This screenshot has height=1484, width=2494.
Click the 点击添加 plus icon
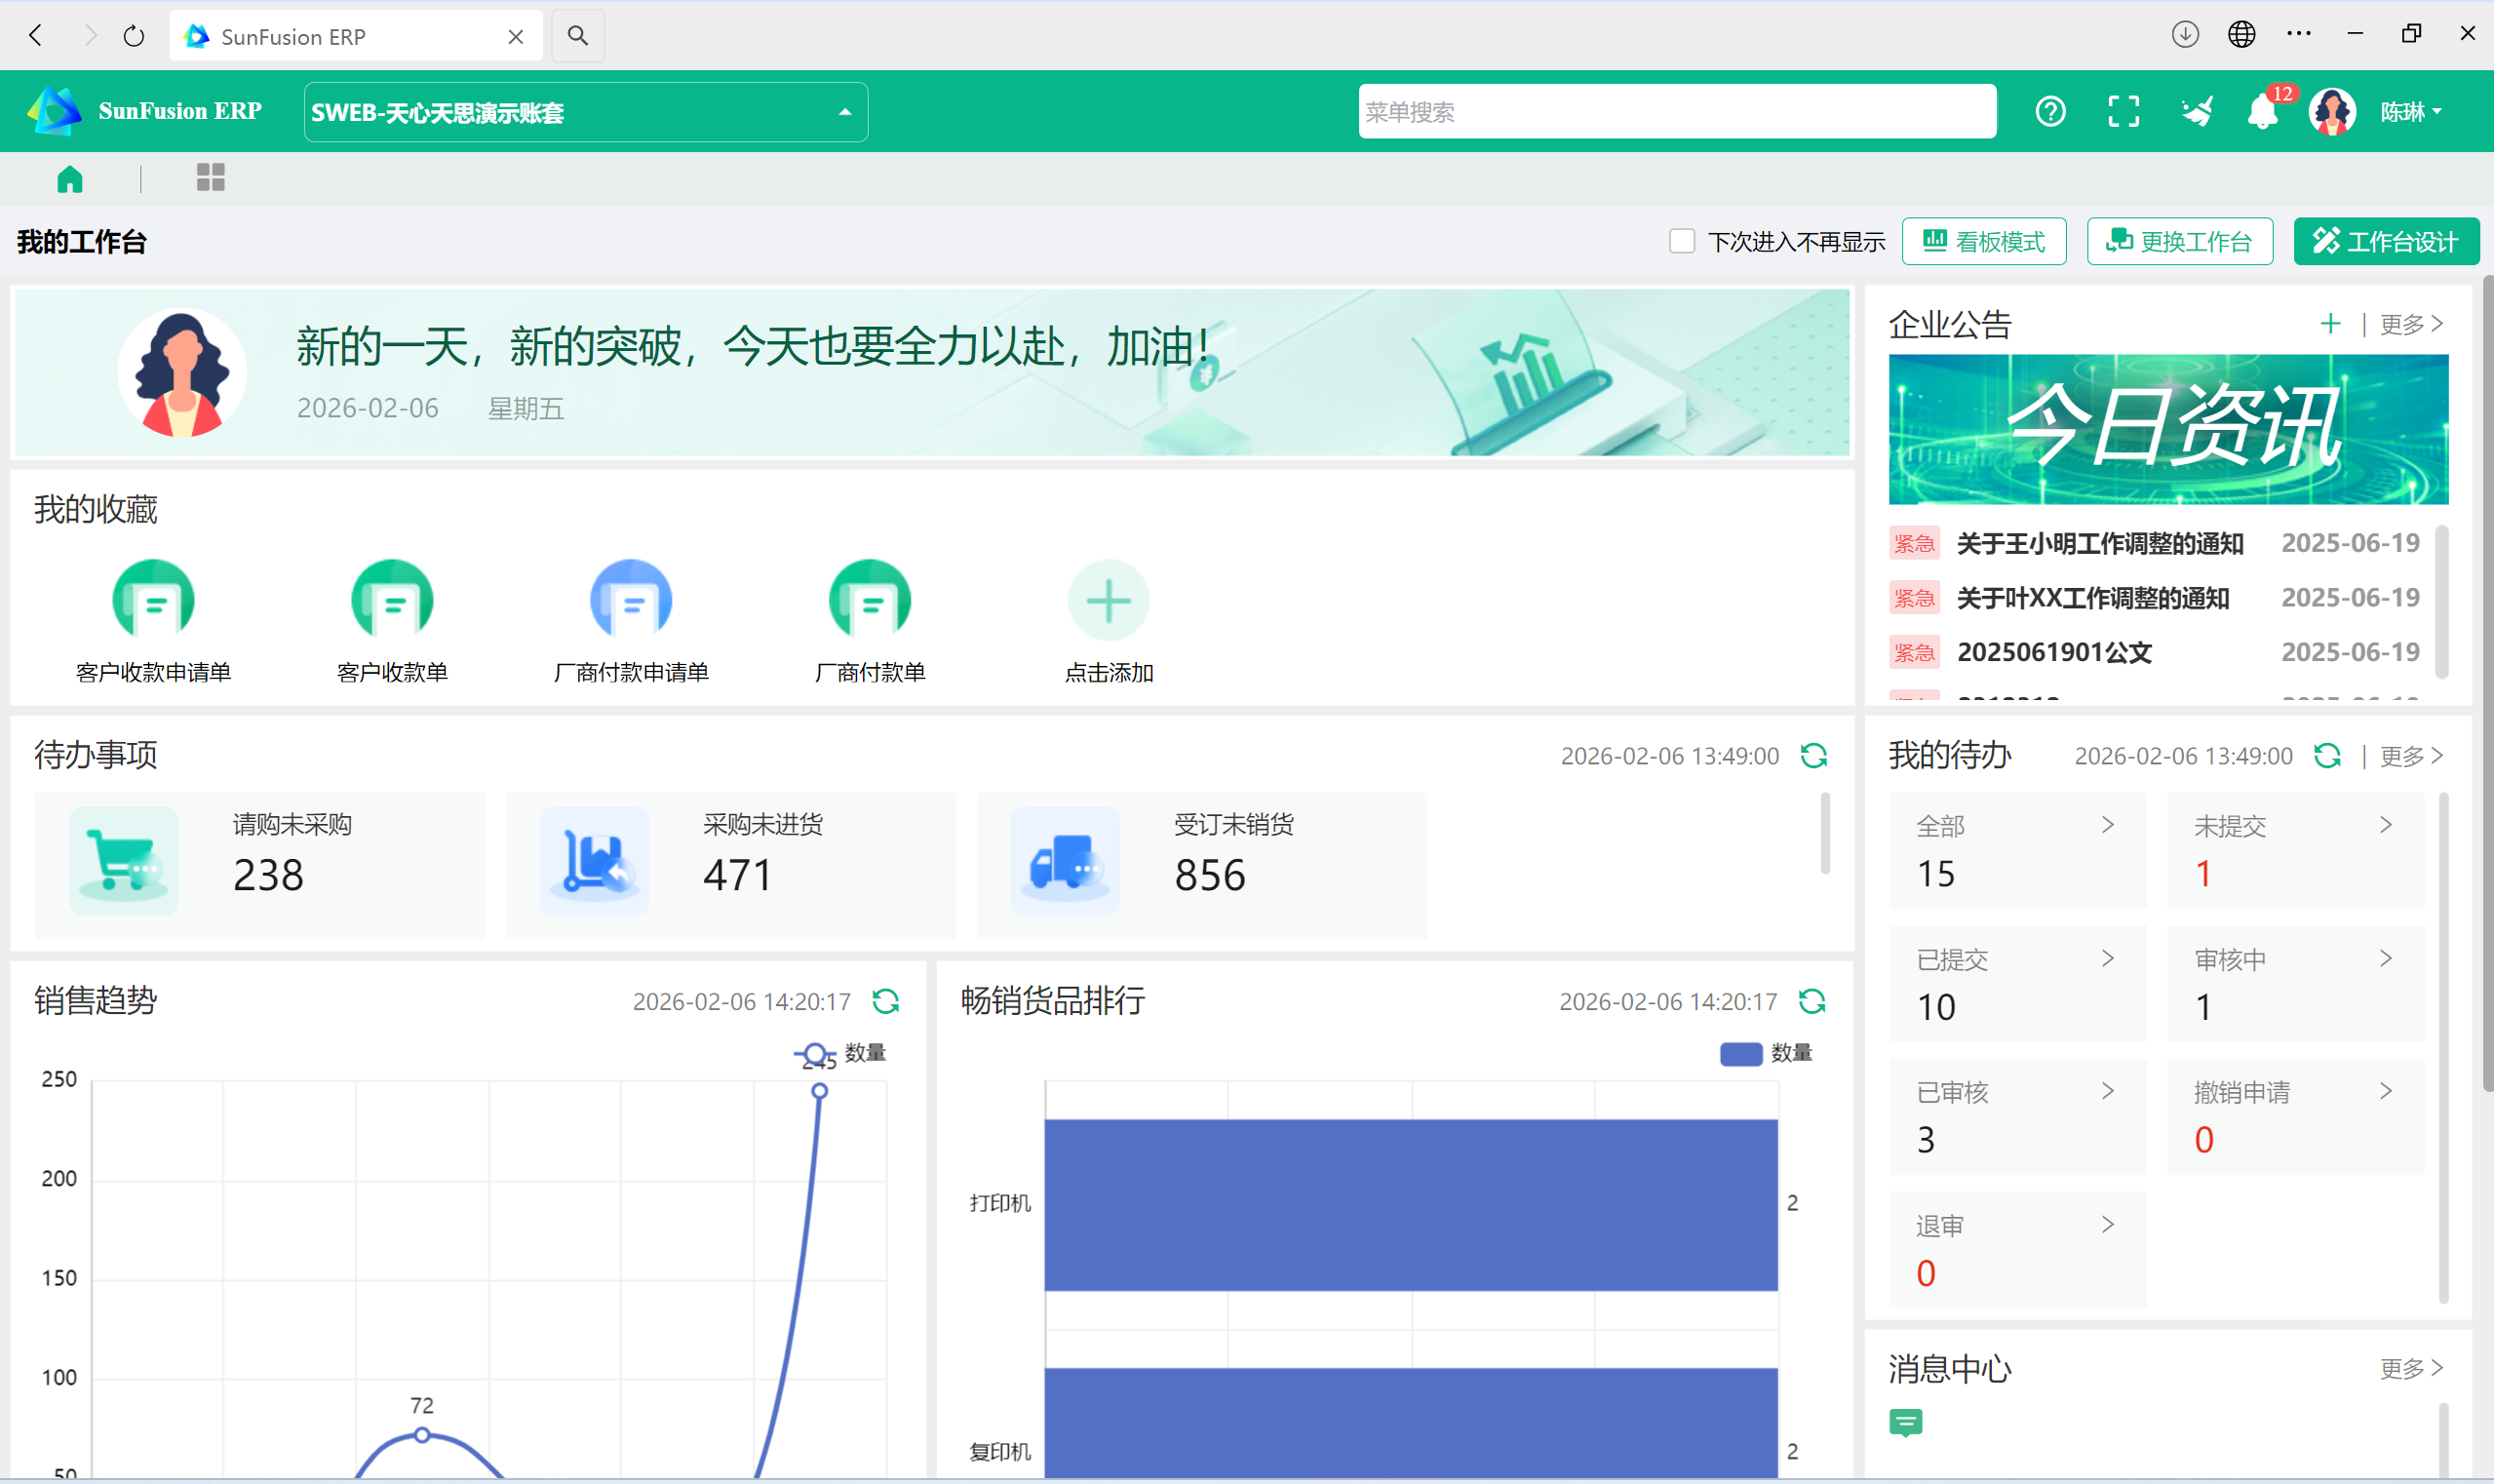(x=1108, y=601)
